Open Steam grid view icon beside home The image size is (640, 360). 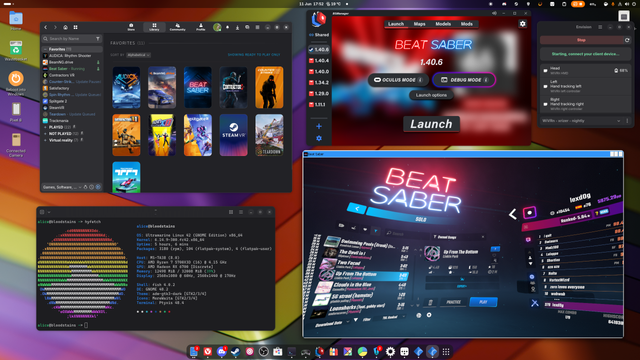pyautogui.click(x=76, y=27)
